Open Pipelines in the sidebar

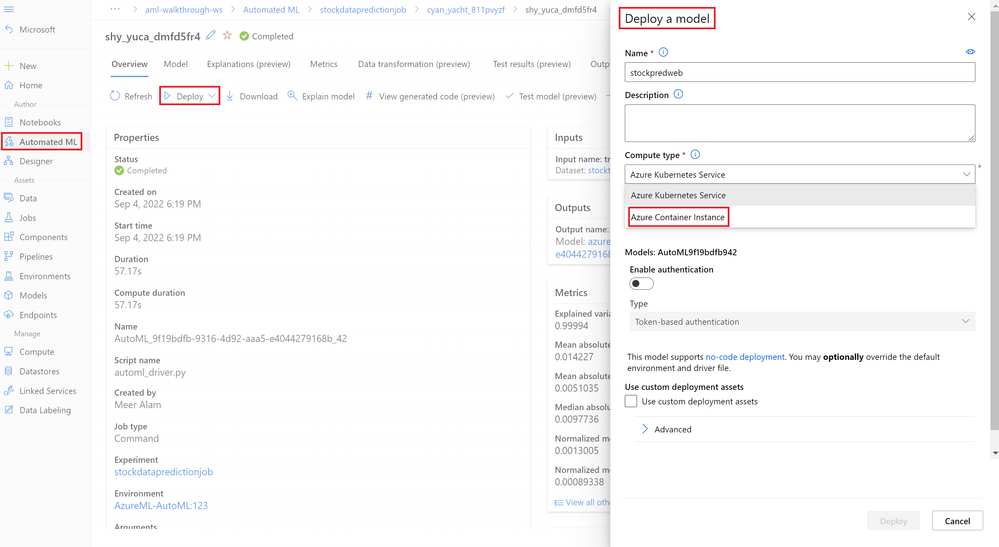point(36,256)
